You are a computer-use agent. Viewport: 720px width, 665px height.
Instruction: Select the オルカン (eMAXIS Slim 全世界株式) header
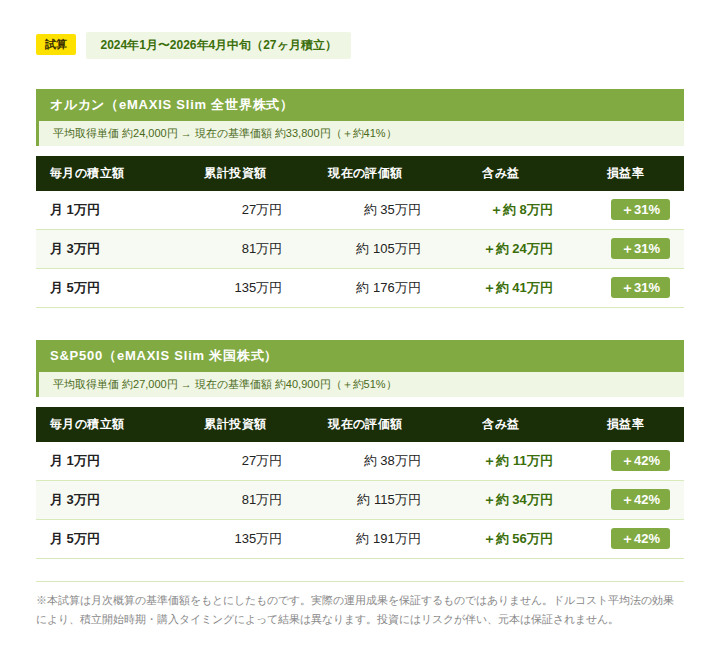(169, 105)
